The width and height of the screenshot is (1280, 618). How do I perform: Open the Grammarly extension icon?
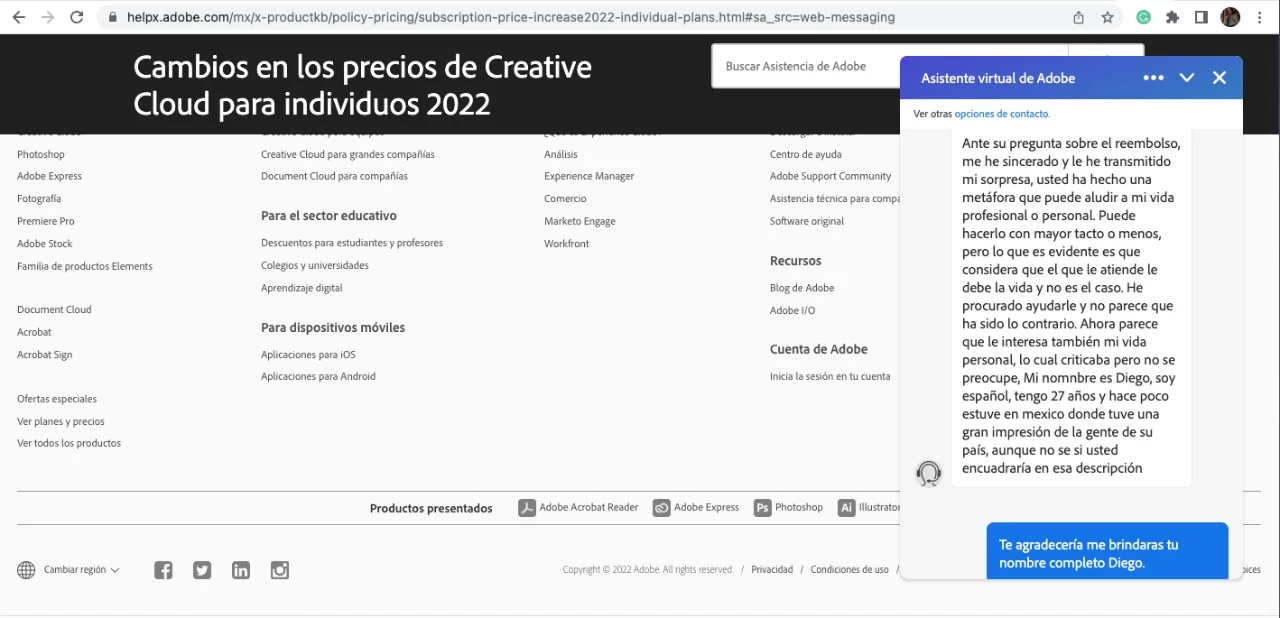[1144, 17]
